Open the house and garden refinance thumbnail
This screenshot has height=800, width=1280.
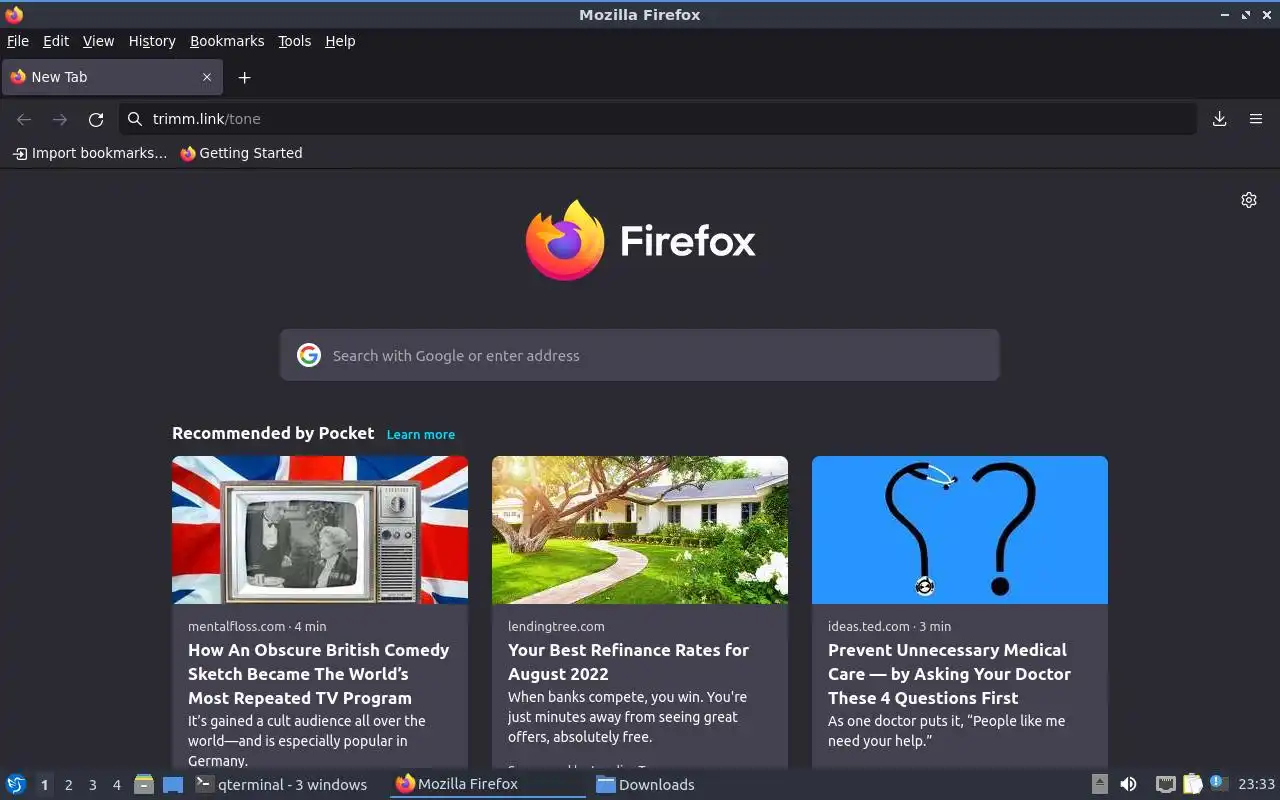[640, 530]
